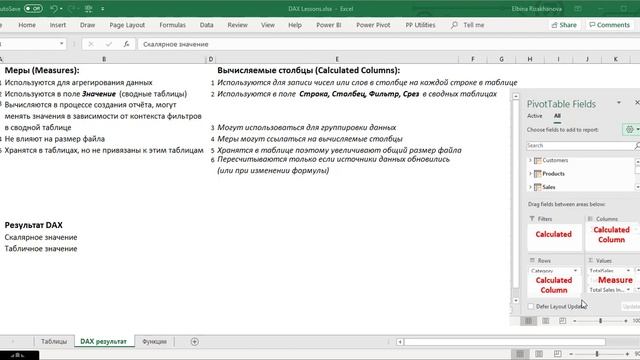Open the Insert ribbon tab
The height and width of the screenshot is (360, 640).
(x=58, y=25)
